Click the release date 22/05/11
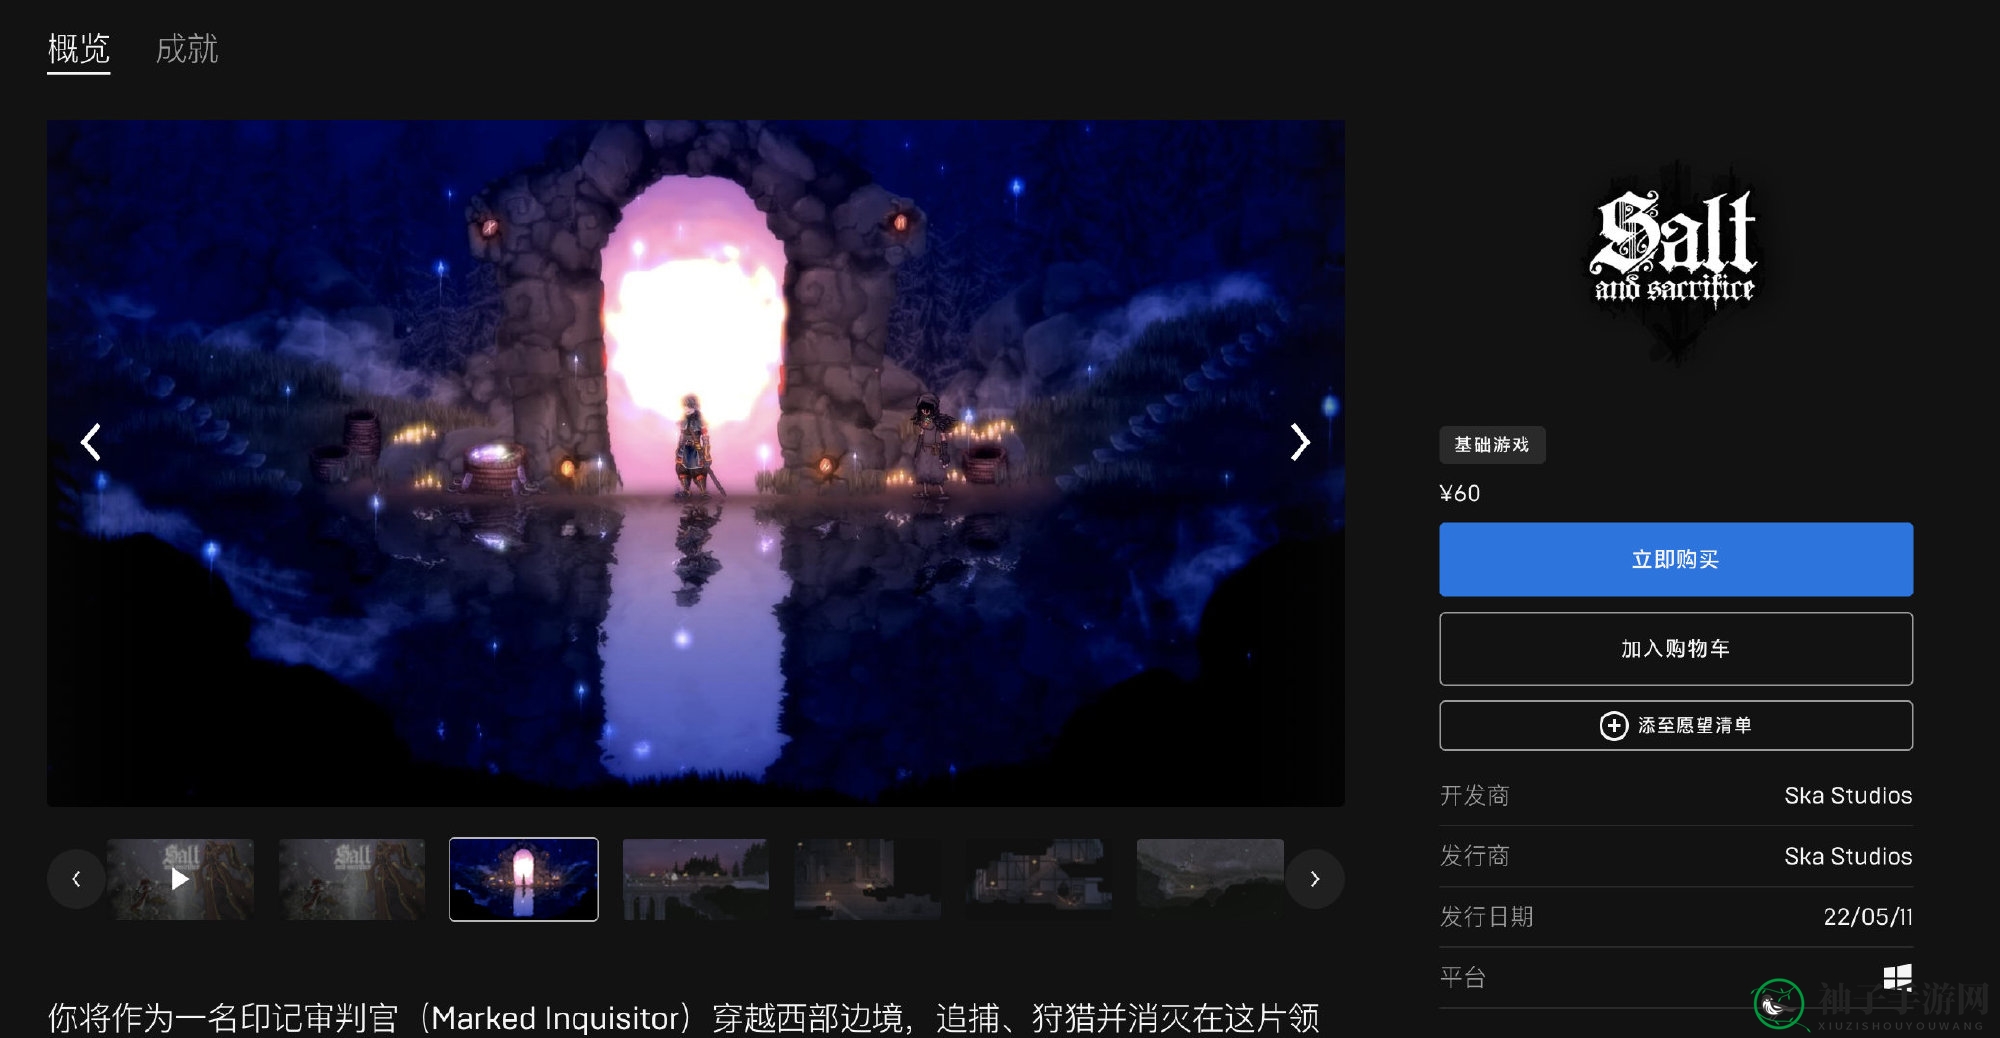The width and height of the screenshot is (2000, 1038). [x=1868, y=917]
